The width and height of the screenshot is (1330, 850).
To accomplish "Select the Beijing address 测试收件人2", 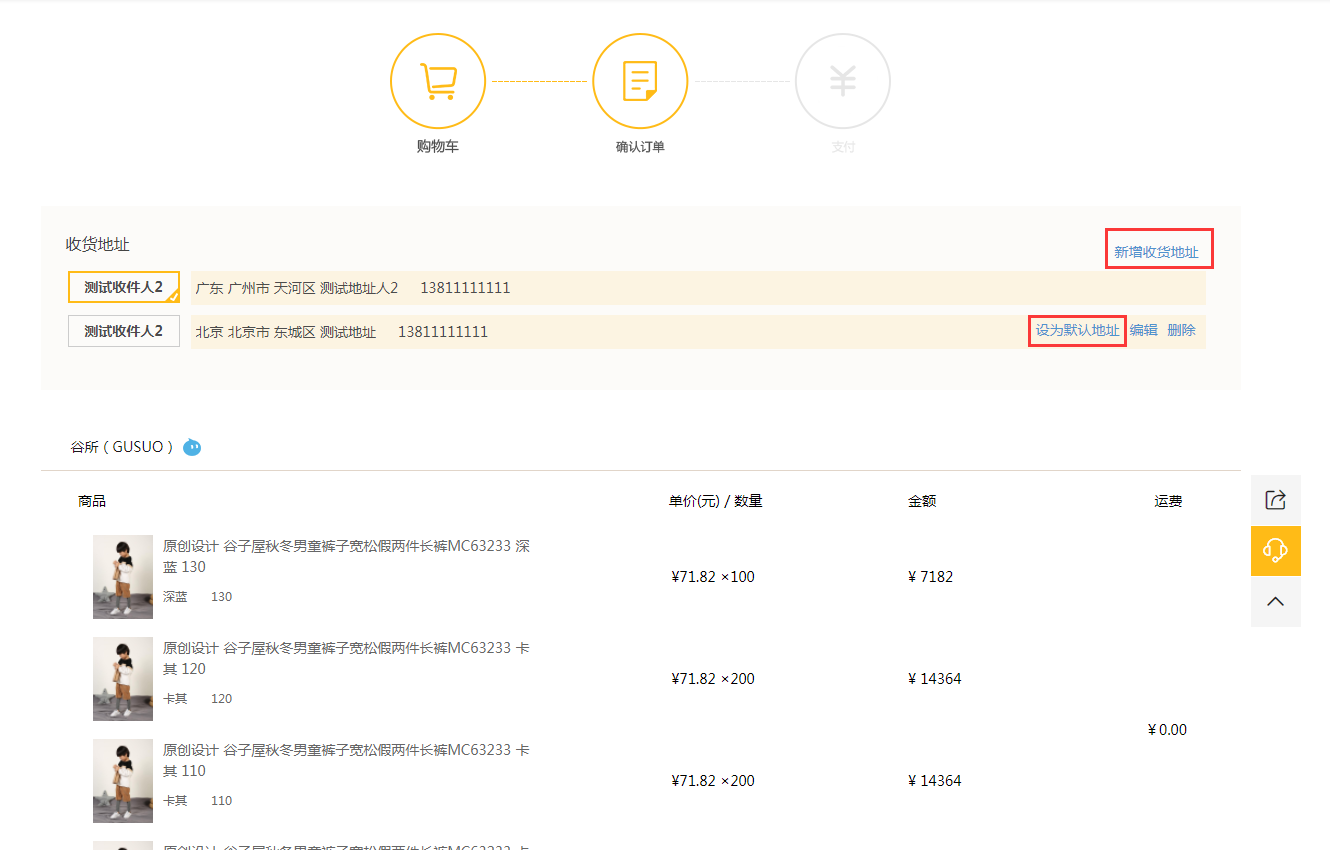I will pyautogui.click(x=123, y=331).
